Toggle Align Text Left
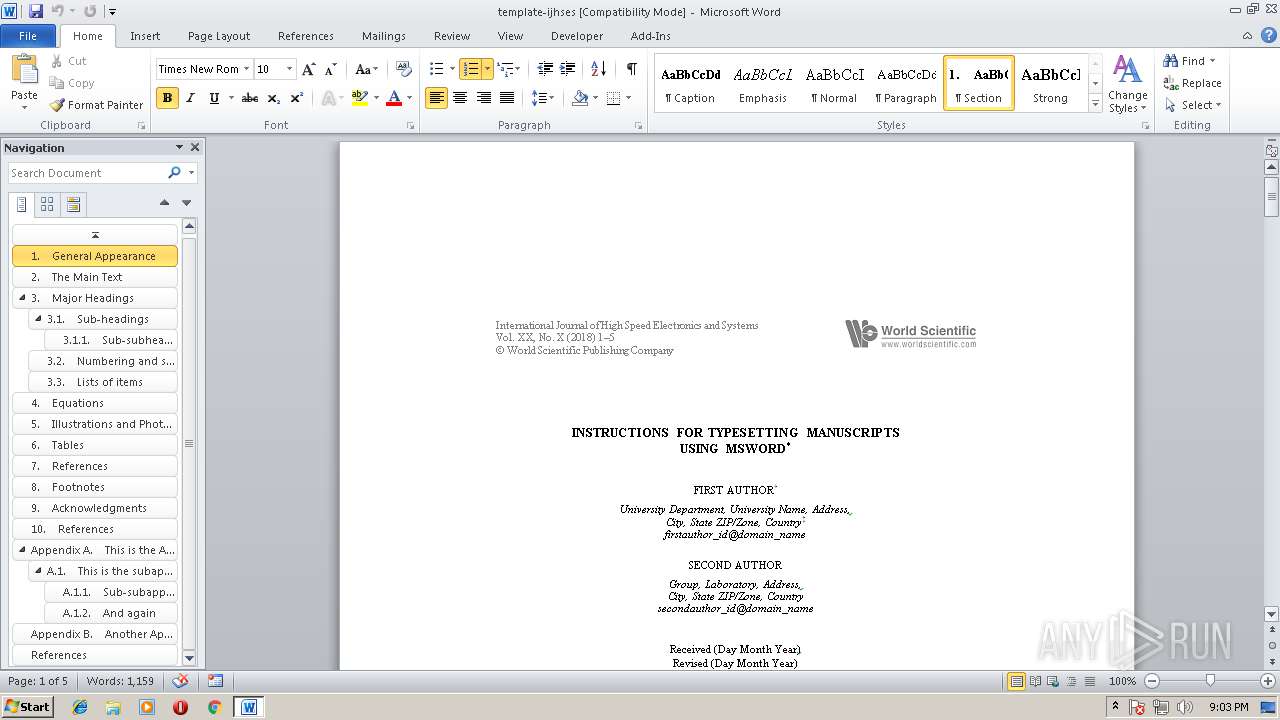This screenshot has width=1280, height=720. click(436, 98)
